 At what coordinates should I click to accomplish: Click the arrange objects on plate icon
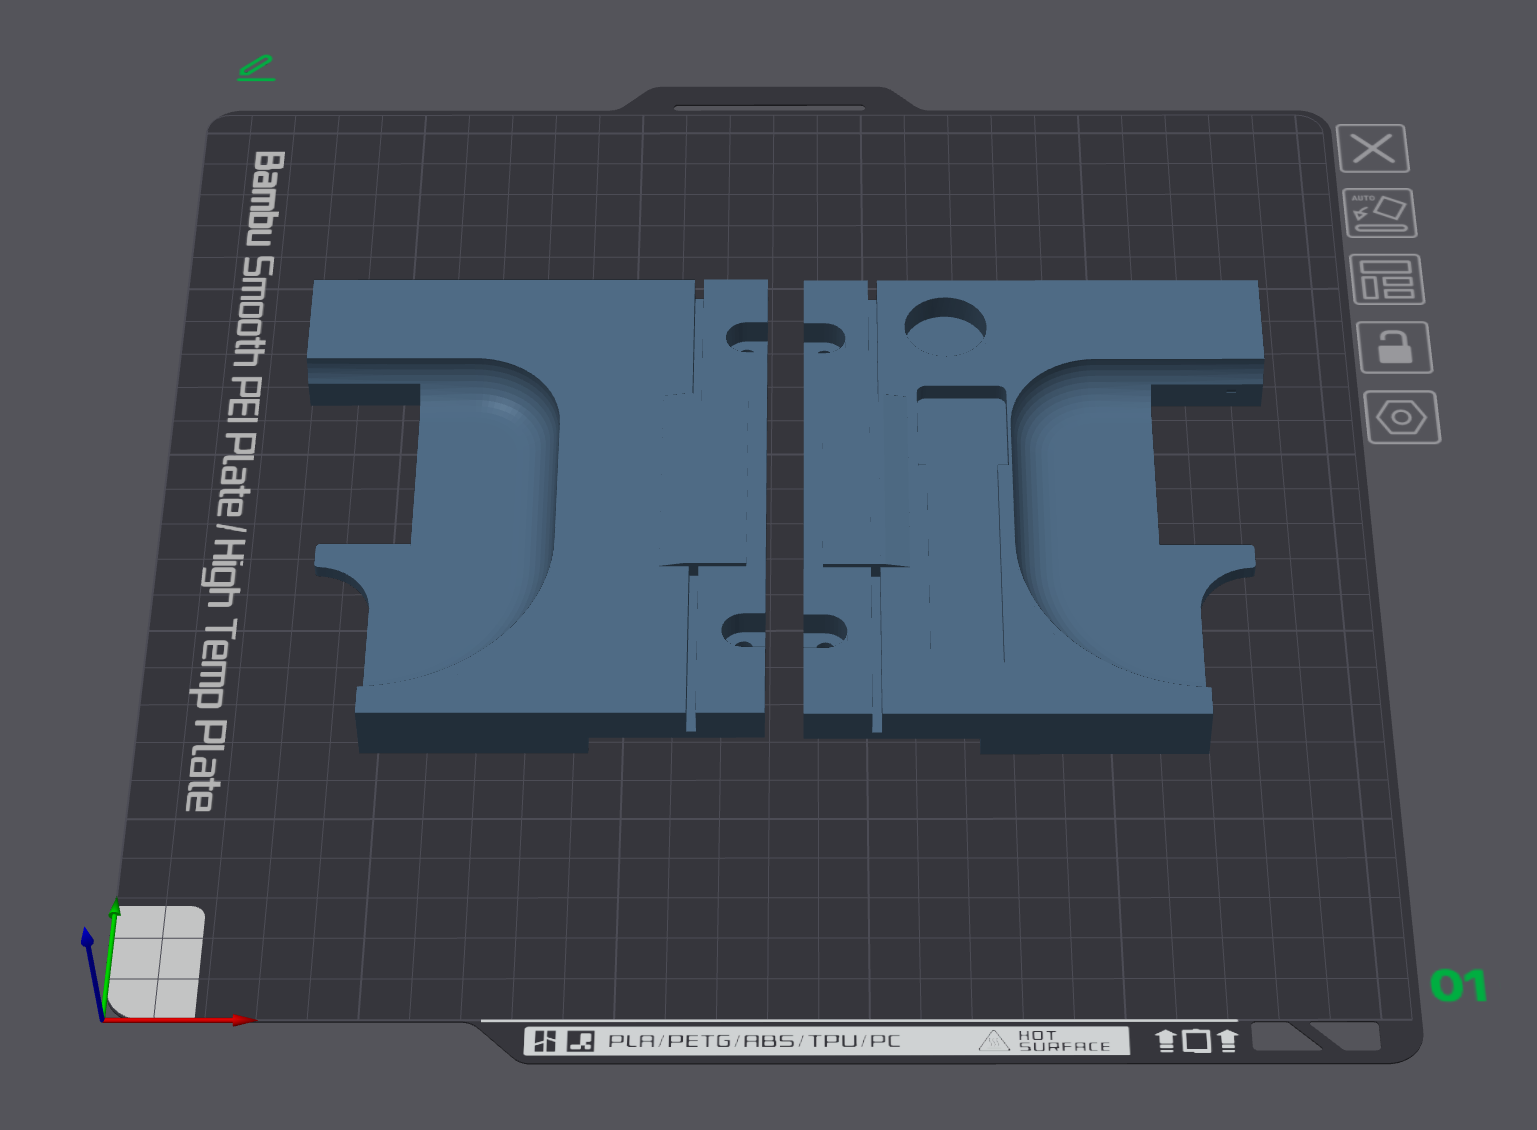pyautogui.click(x=1387, y=280)
